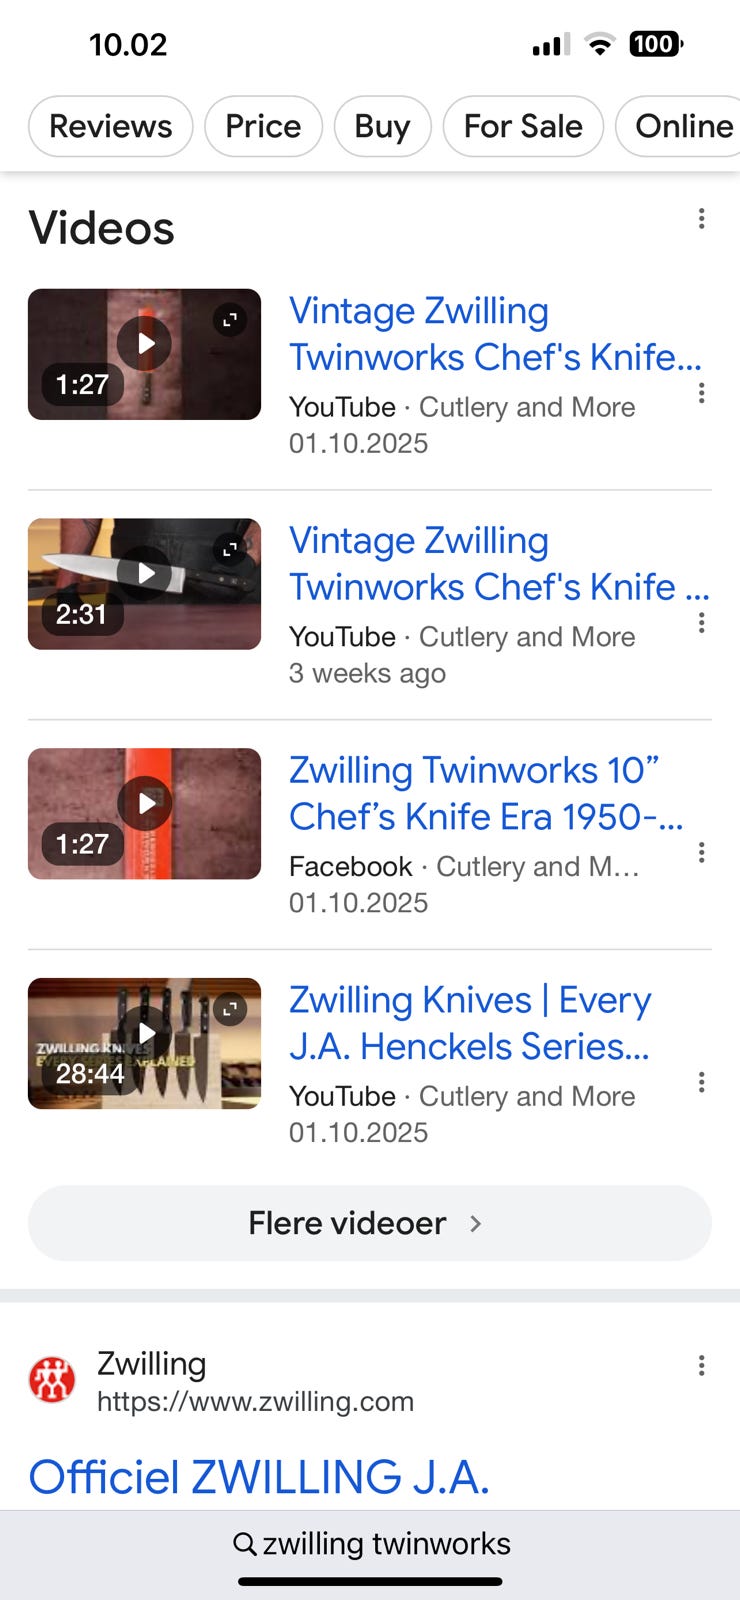Image resolution: width=740 pixels, height=1600 pixels.
Task: Open Zwilling Twinworks 10" Chef's Knife Era link
Action: point(486,794)
